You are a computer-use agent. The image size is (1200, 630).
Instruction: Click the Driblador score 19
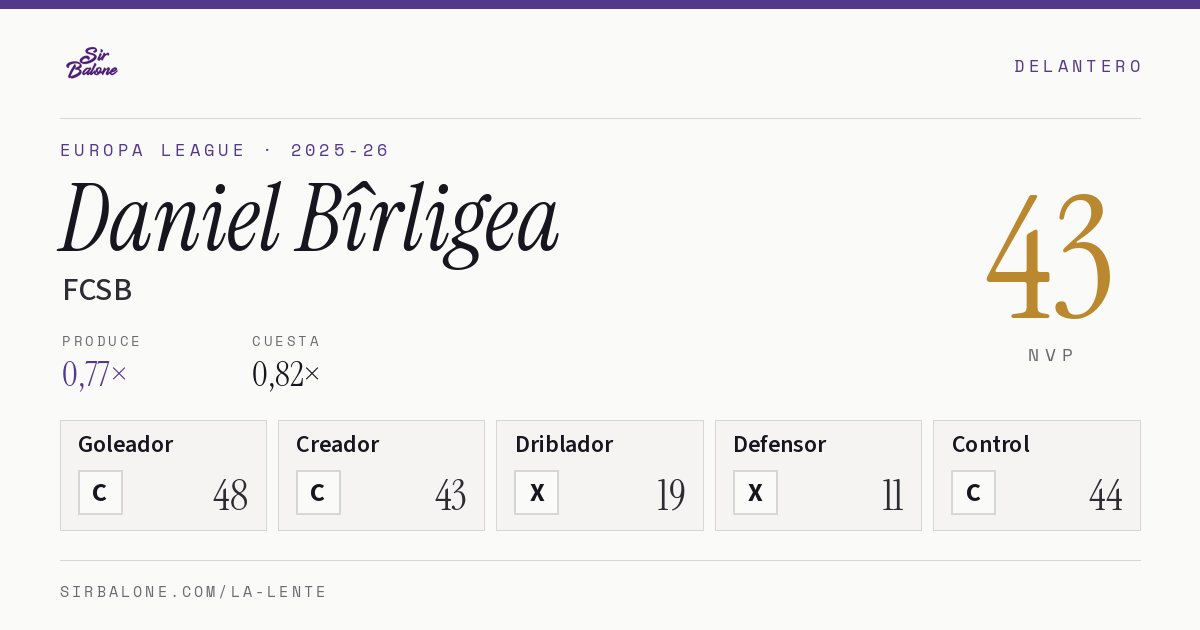click(671, 495)
